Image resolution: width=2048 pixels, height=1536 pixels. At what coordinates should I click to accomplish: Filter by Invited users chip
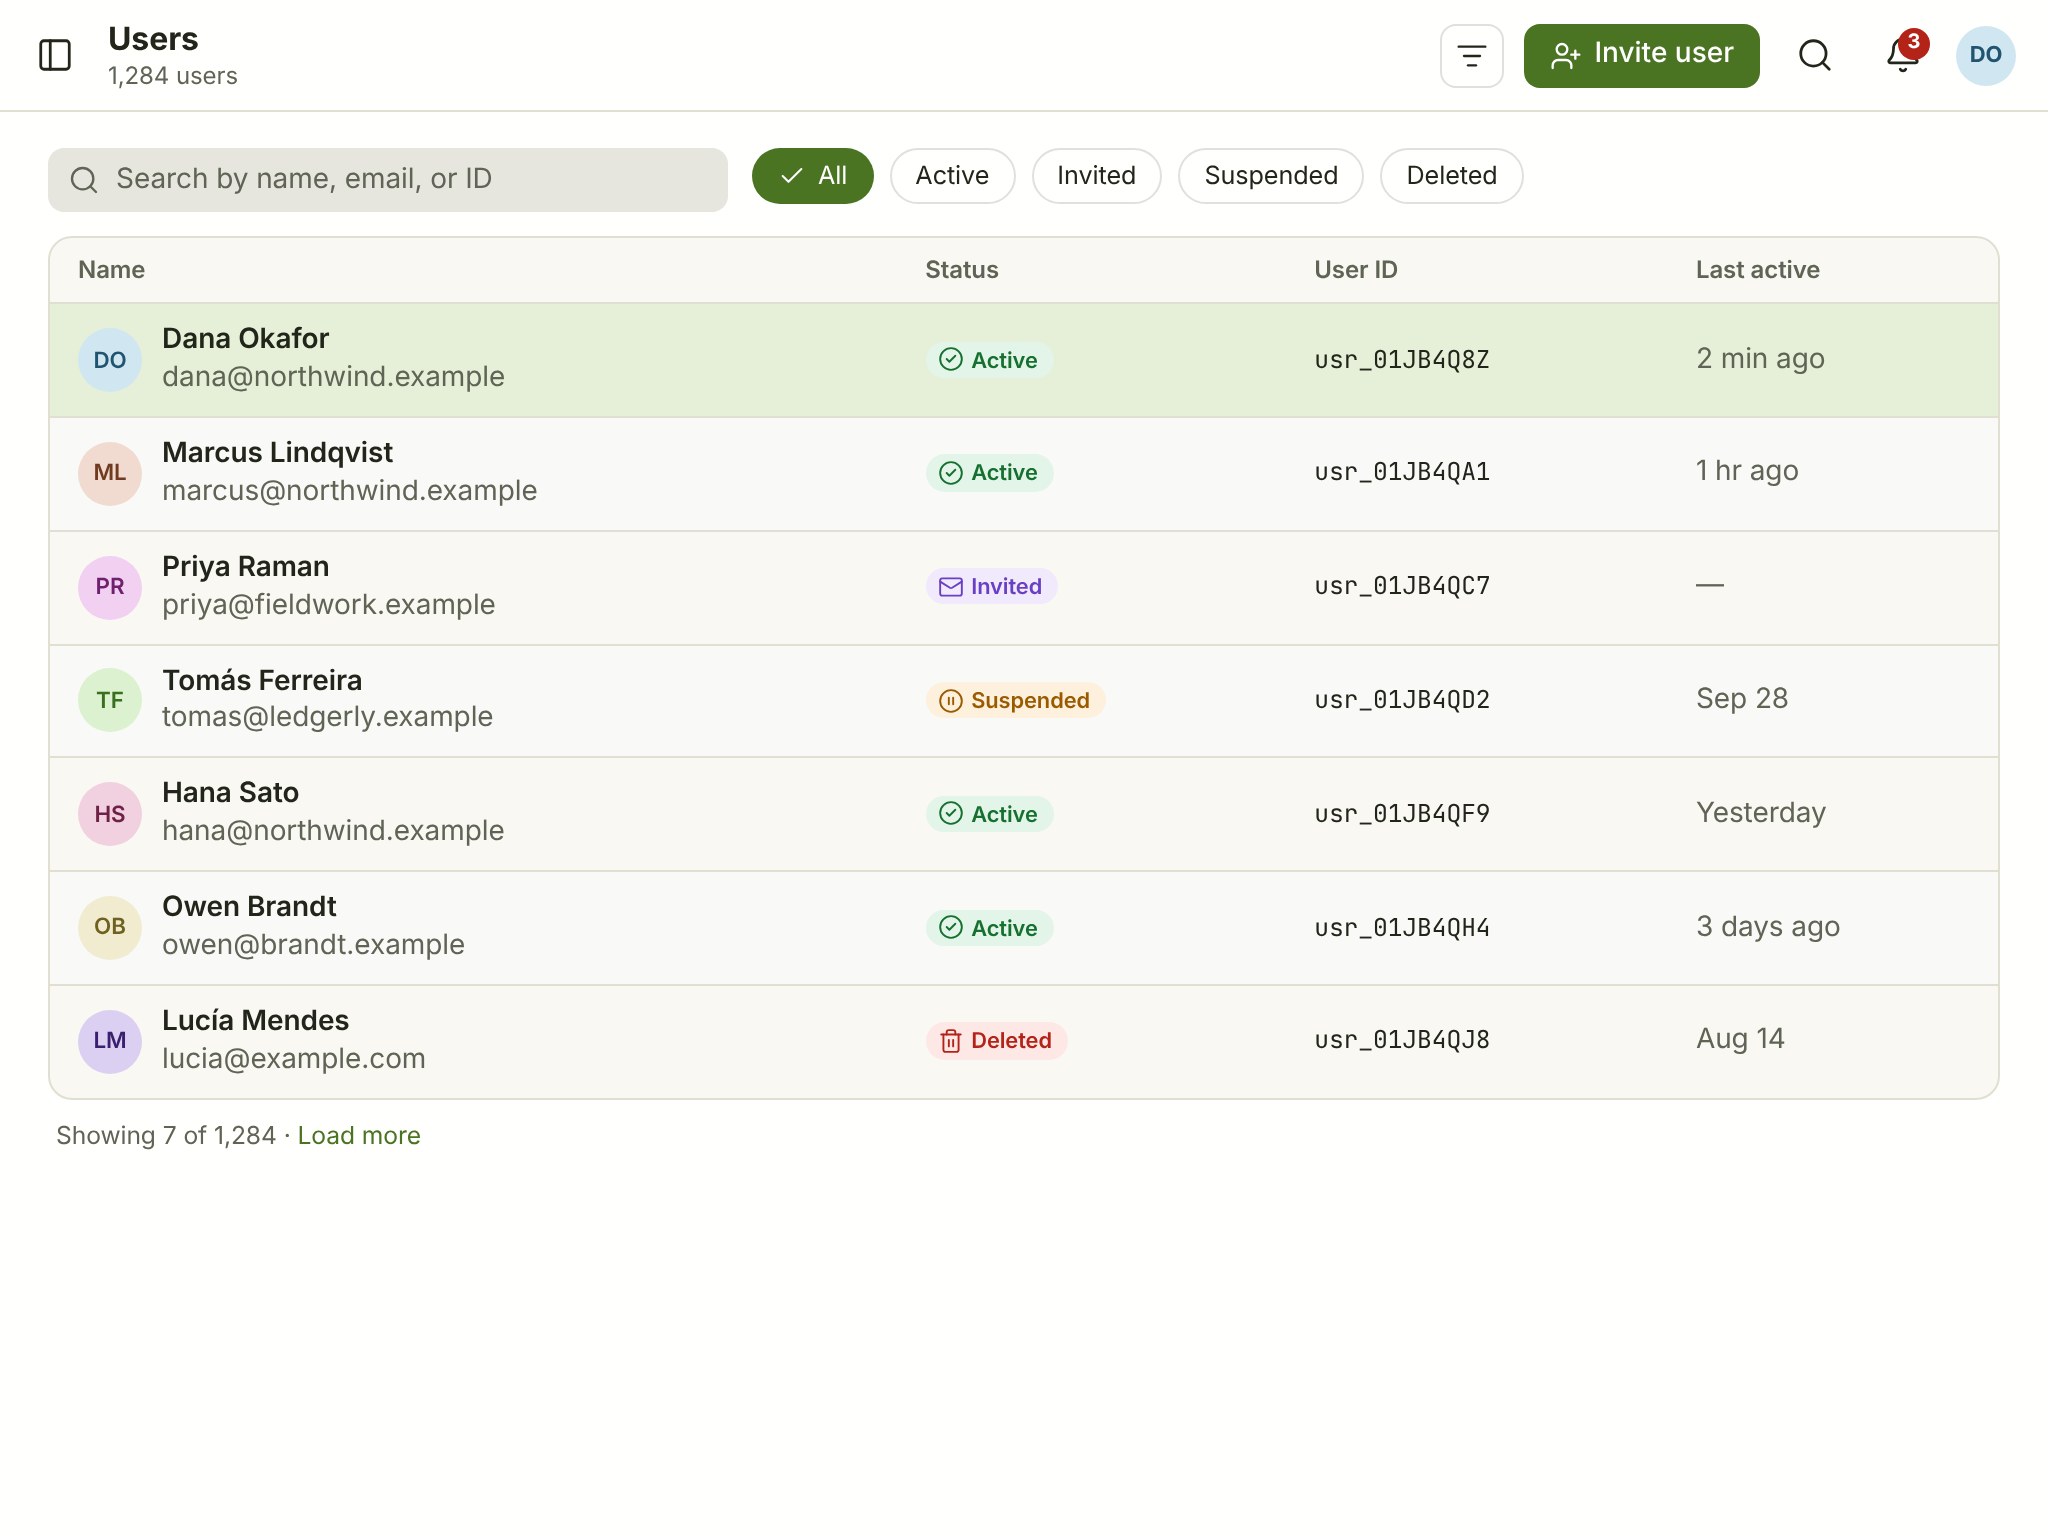click(1096, 176)
